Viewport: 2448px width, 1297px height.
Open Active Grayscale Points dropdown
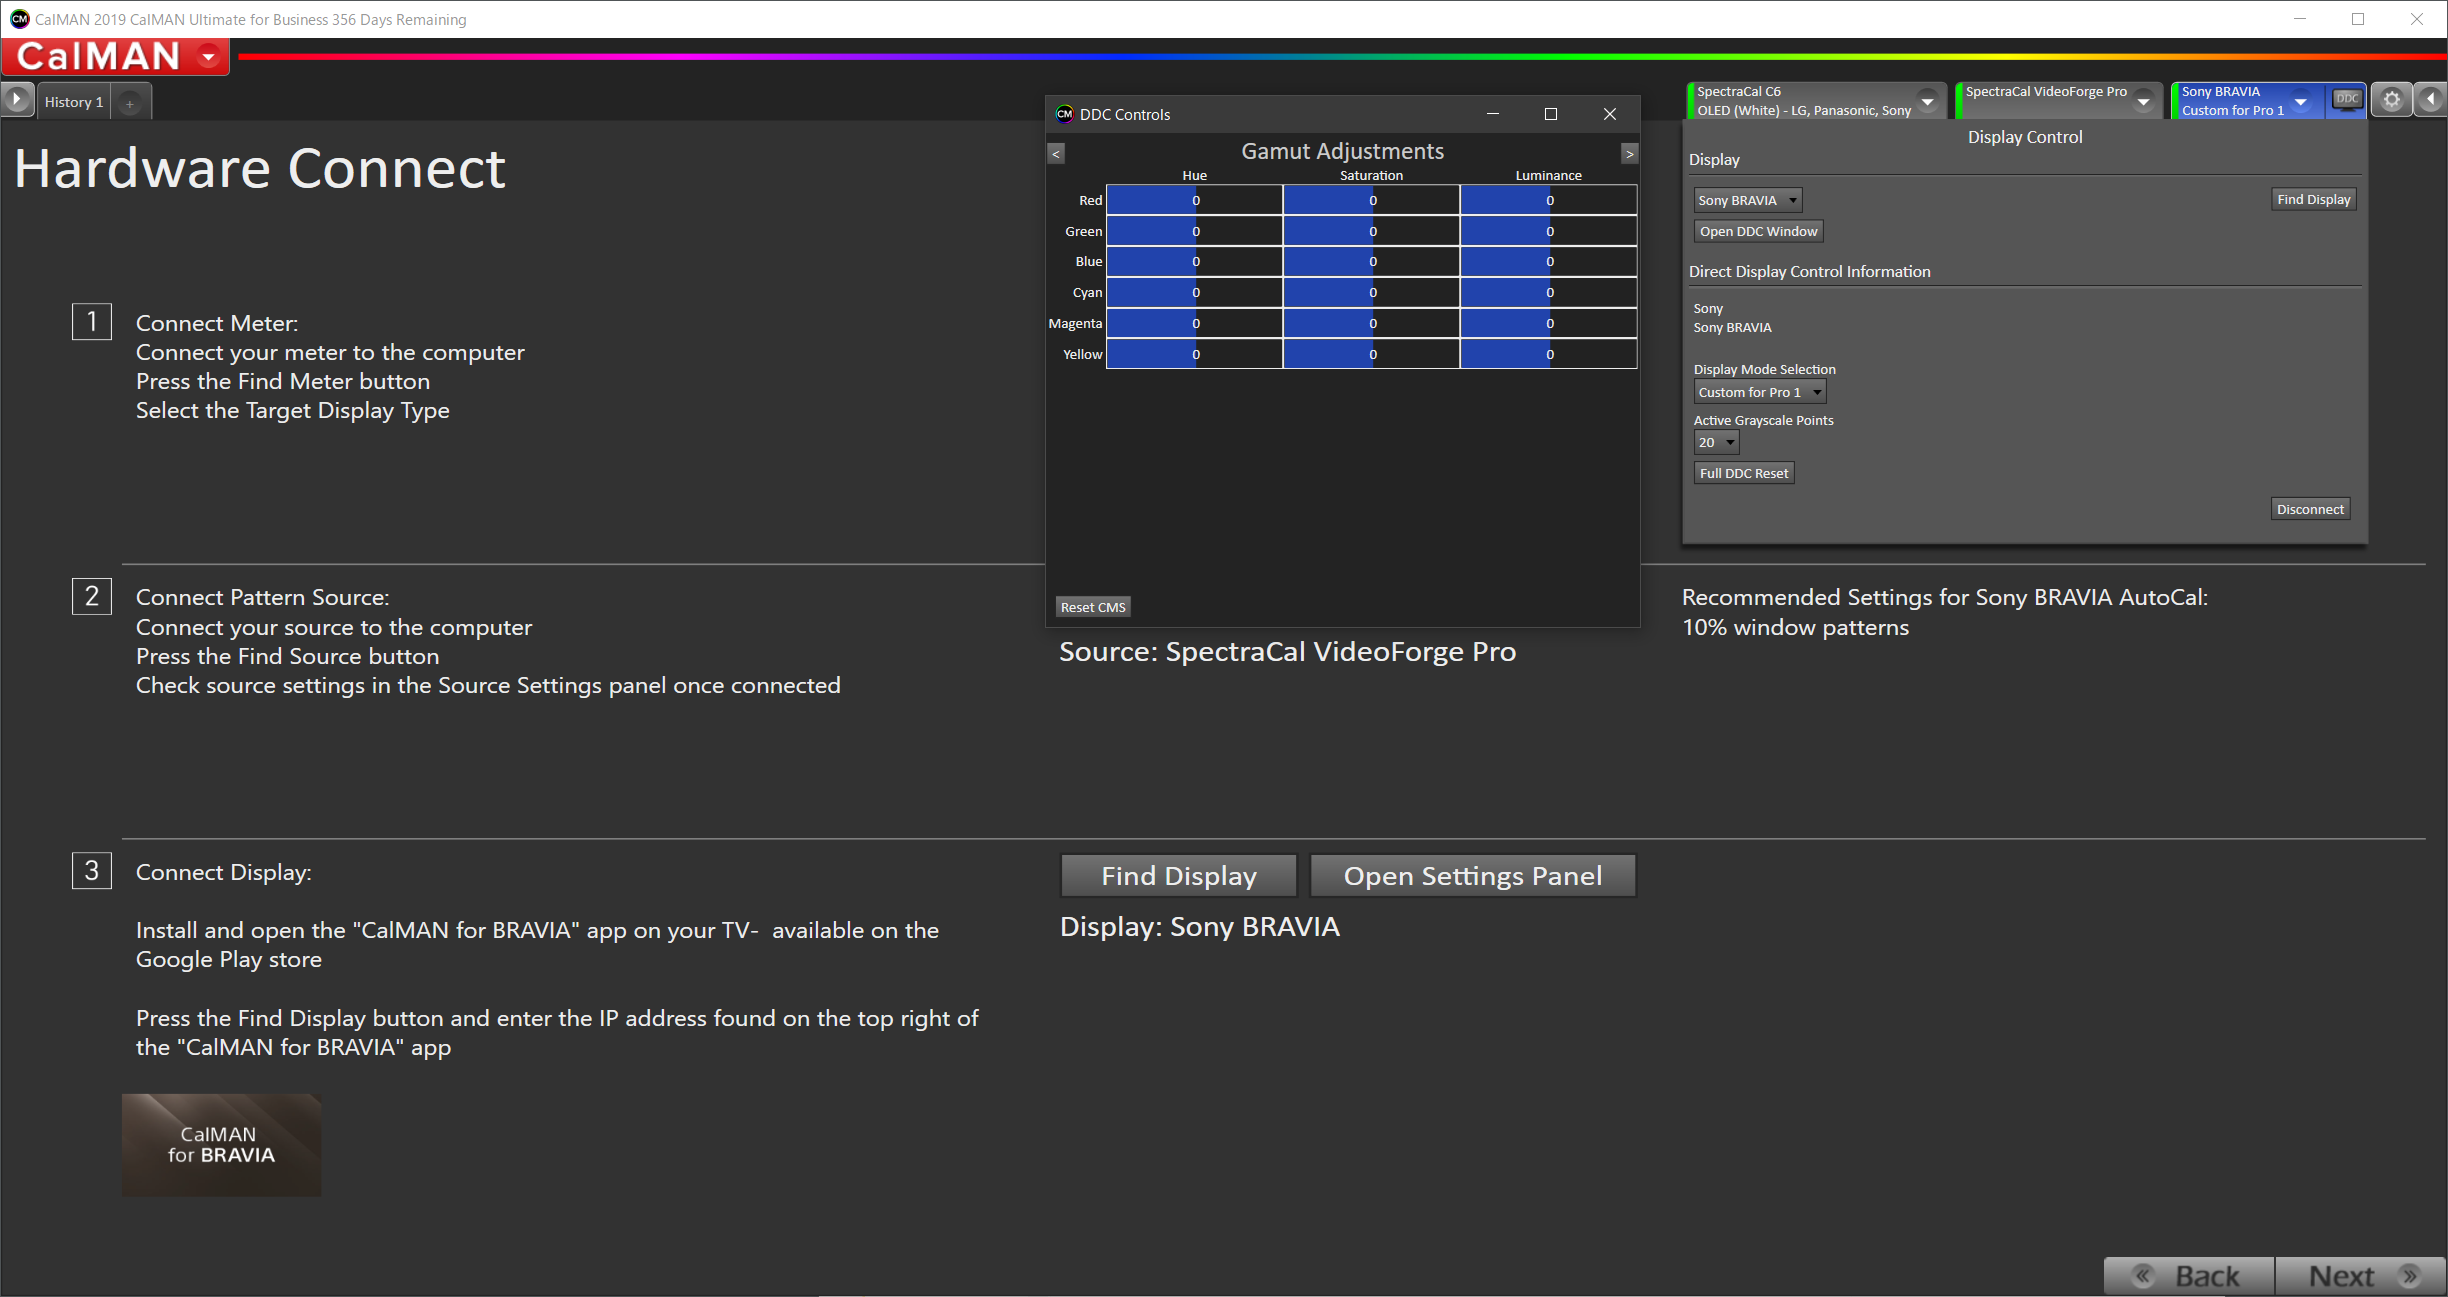(x=1716, y=442)
